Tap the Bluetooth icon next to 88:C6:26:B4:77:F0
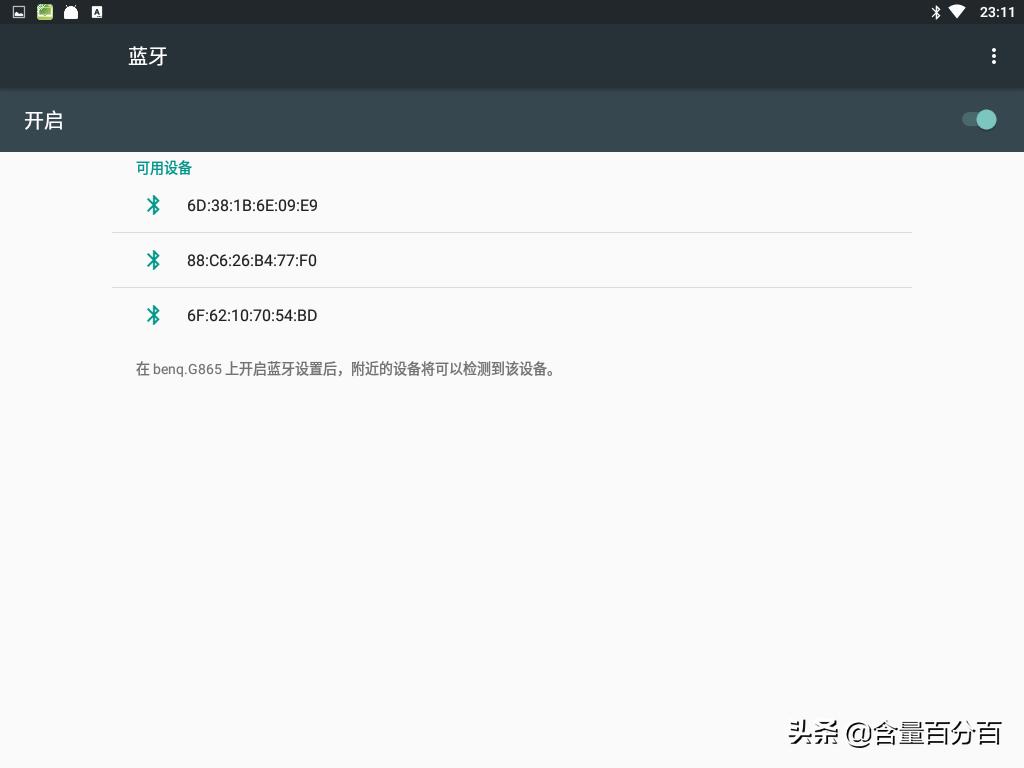The height and width of the screenshot is (768, 1024). click(154, 260)
